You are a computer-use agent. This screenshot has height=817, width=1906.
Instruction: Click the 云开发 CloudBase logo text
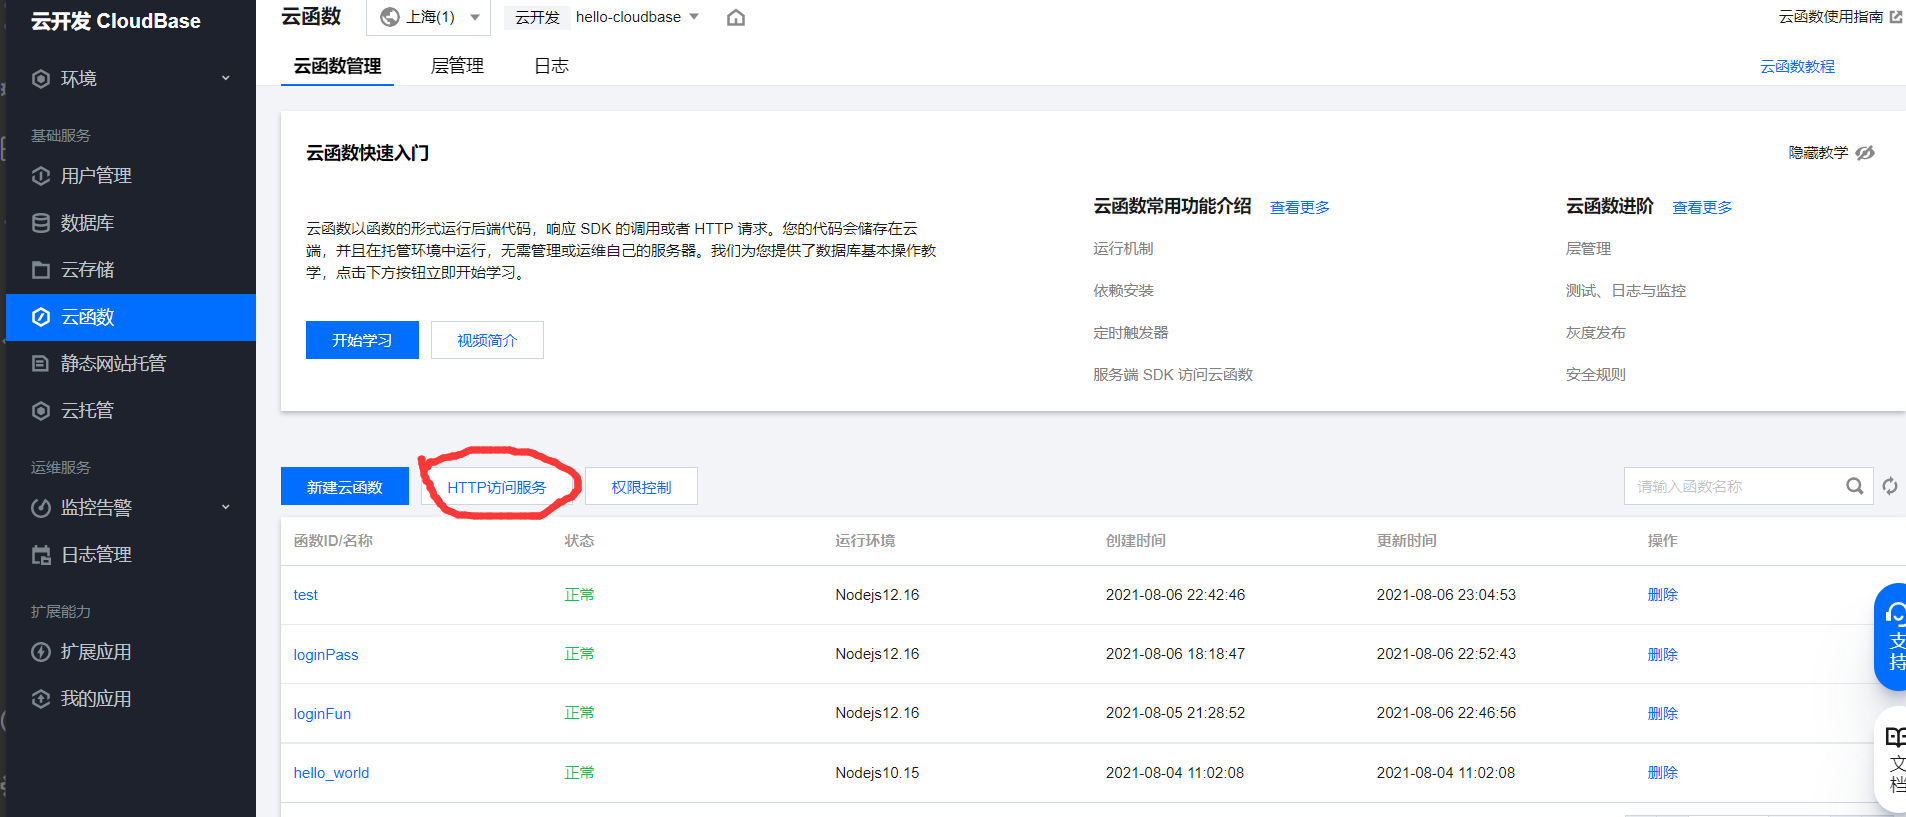pos(115,21)
